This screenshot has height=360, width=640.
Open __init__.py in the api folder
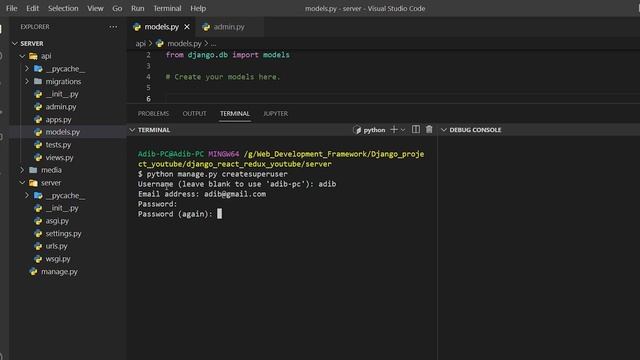click(62, 94)
